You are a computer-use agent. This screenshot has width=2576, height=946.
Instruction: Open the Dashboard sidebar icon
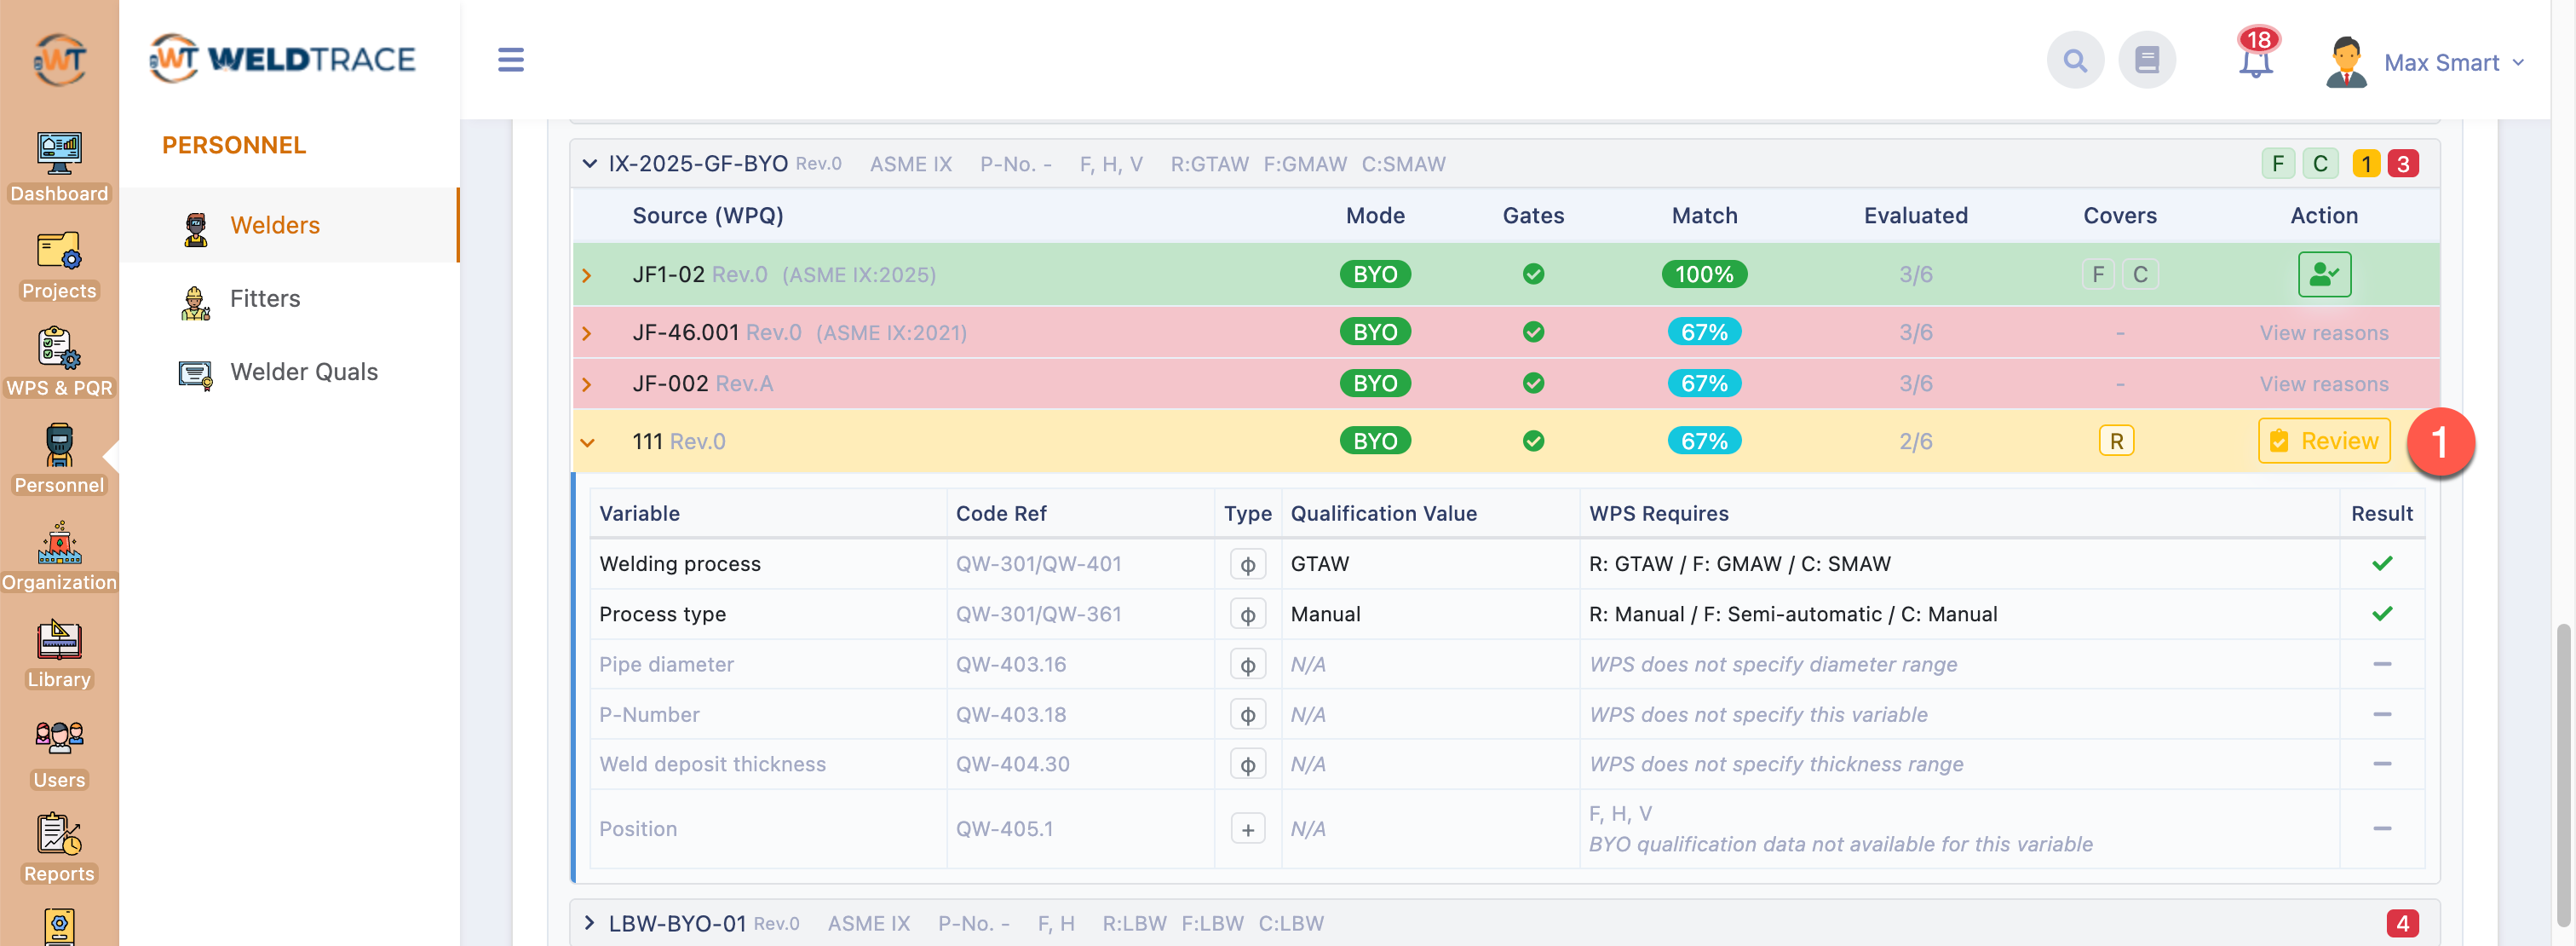pos(59,166)
